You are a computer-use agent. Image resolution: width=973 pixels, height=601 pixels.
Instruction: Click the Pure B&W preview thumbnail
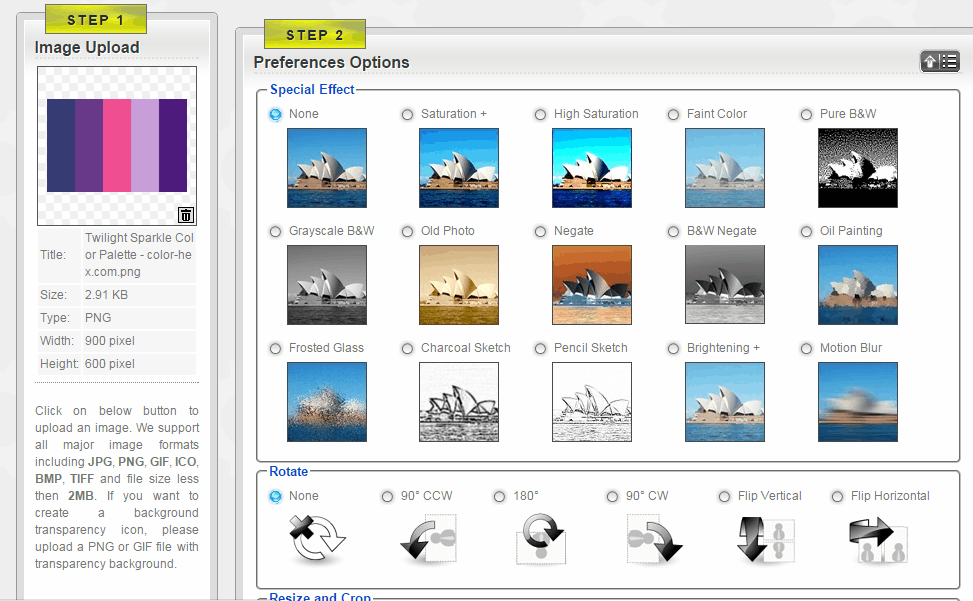[858, 168]
